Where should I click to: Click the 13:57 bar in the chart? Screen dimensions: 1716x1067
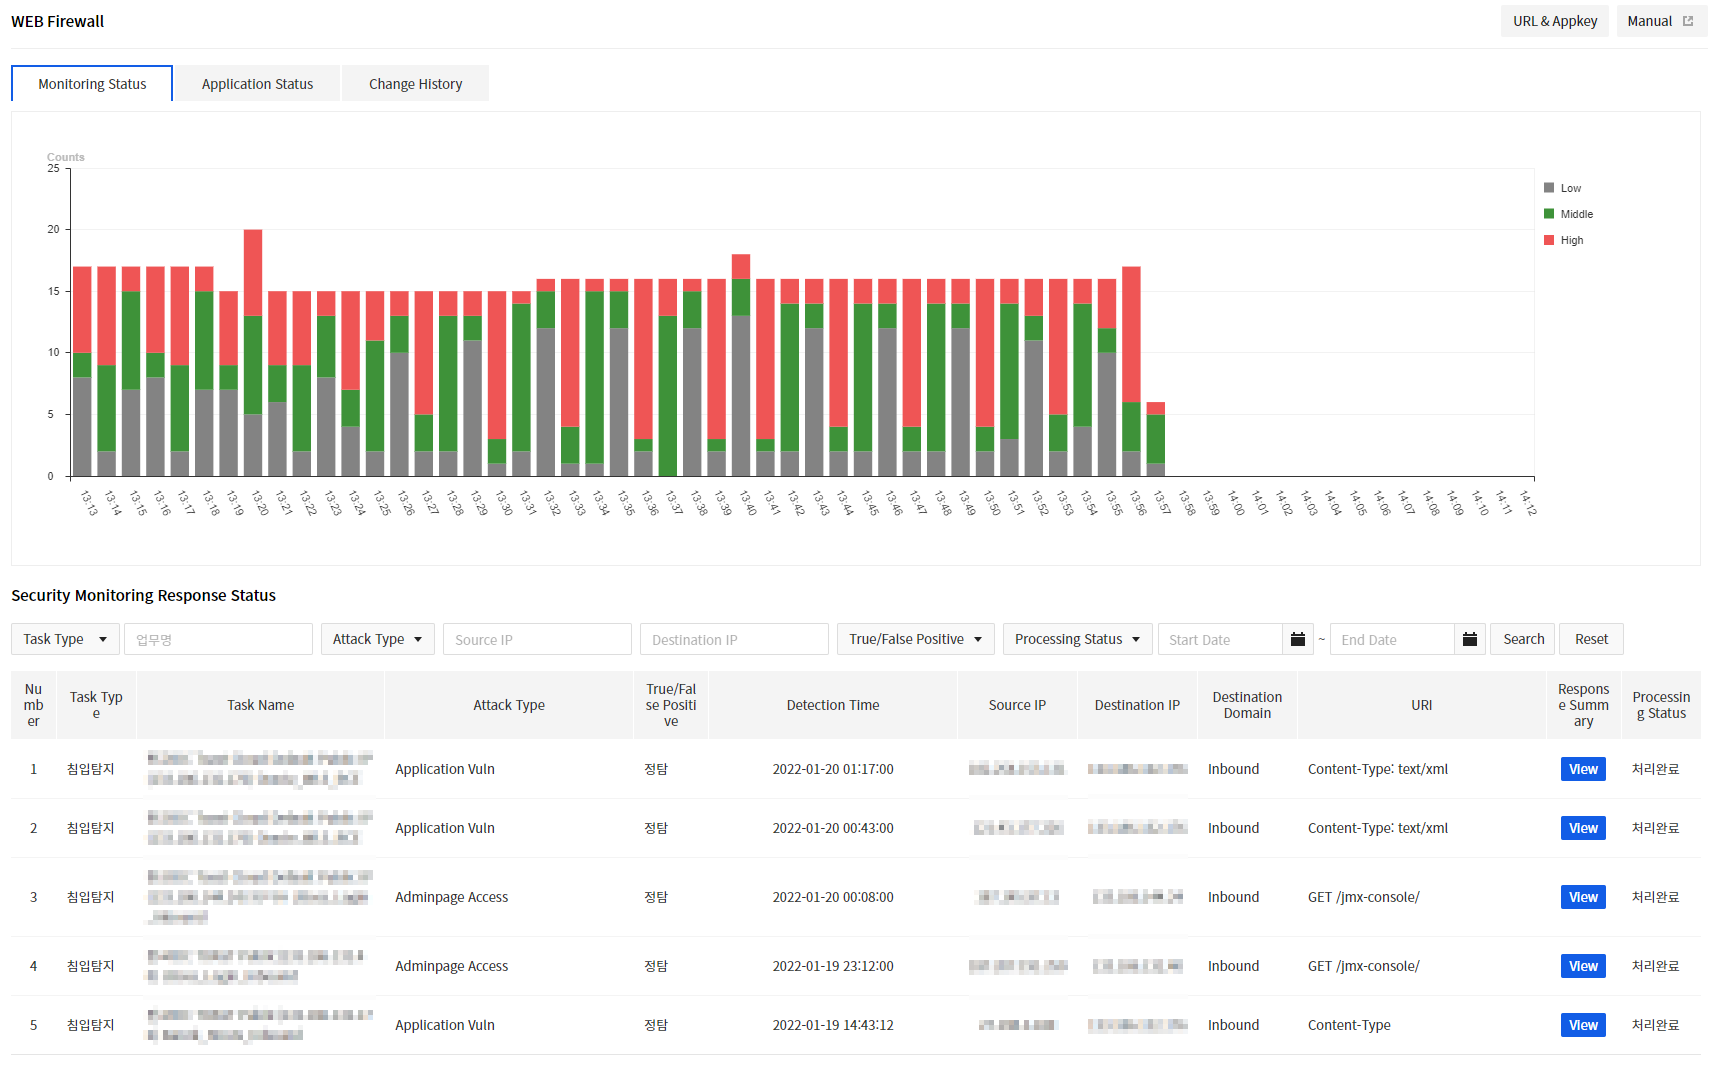coord(1155,439)
